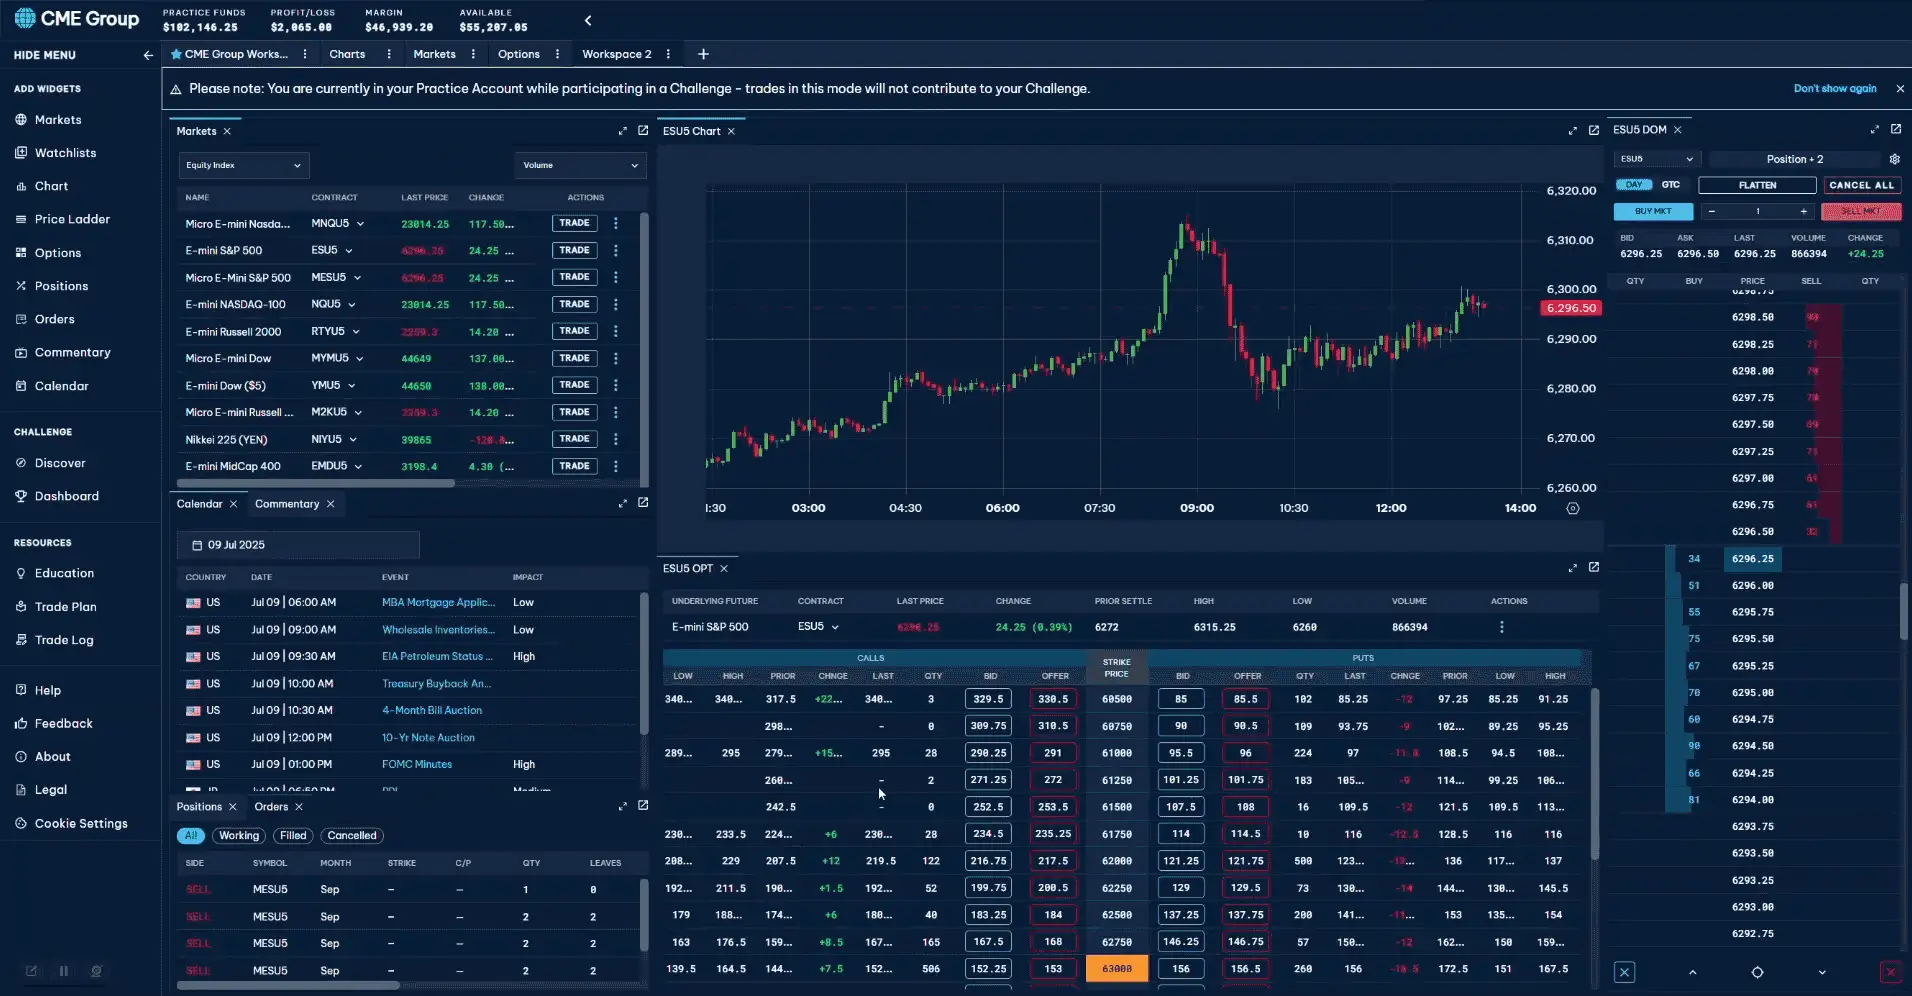Filter orders by Working status
Viewport: 1912px width, 996px height.
pyautogui.click(x=239, y=836)
